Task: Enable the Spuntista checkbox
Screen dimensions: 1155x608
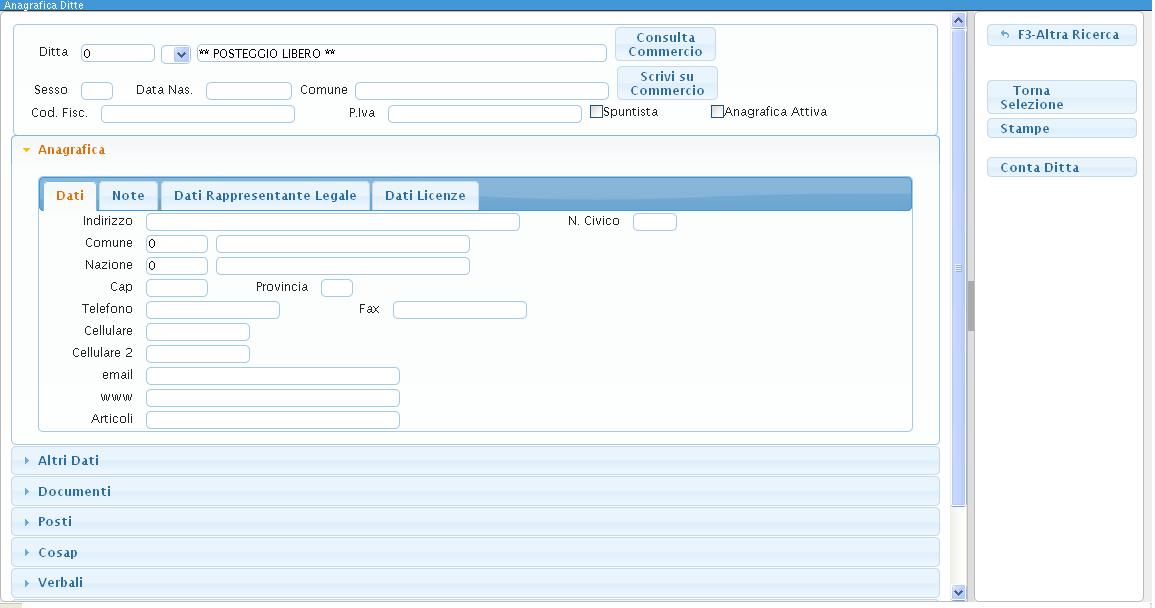Action: [x=597, y=112]
